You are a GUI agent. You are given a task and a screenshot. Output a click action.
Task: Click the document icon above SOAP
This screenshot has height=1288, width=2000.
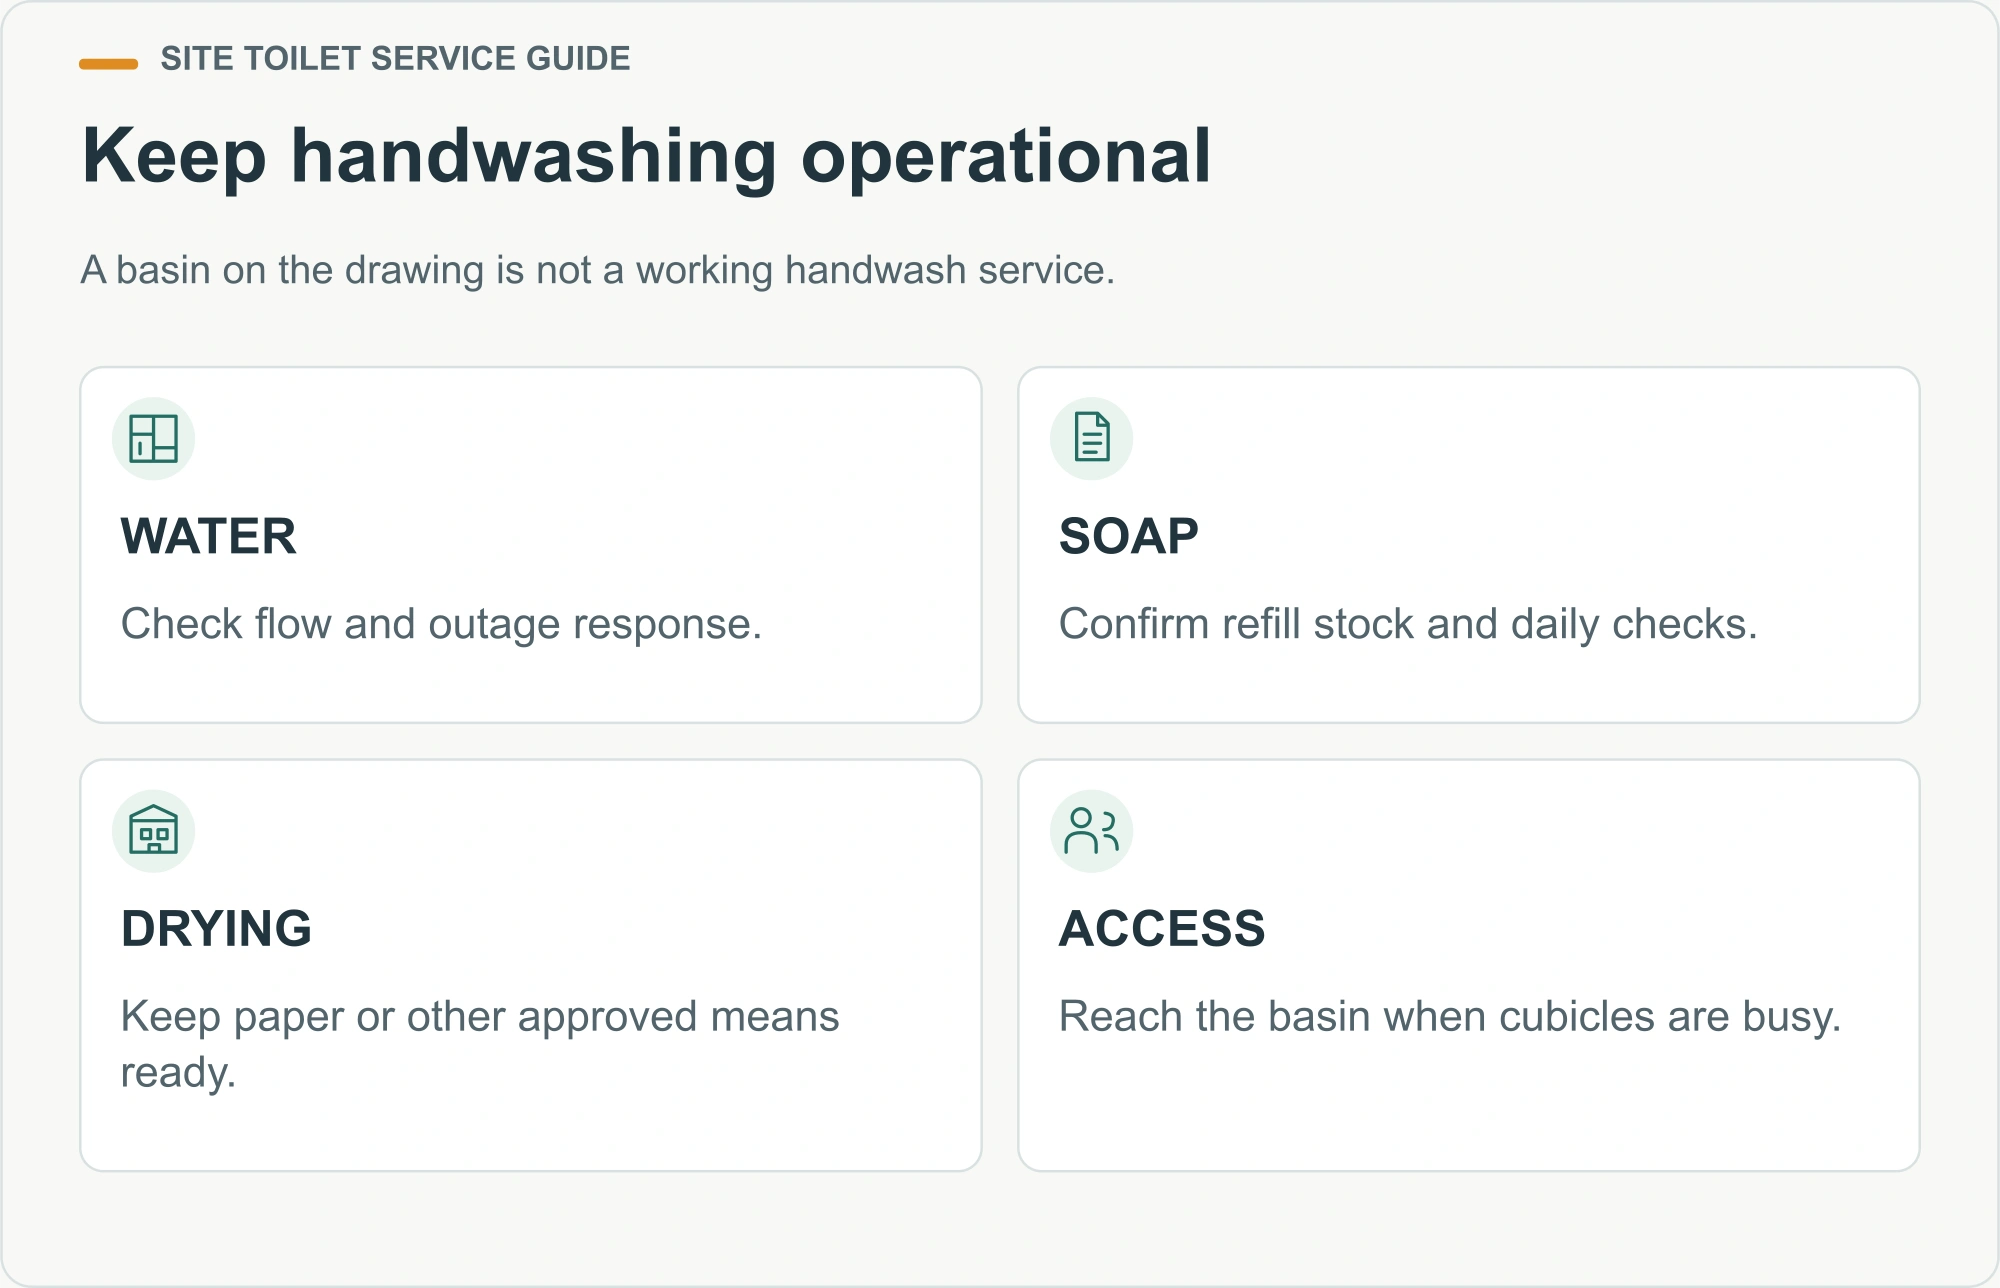(x=1091, y=439)
